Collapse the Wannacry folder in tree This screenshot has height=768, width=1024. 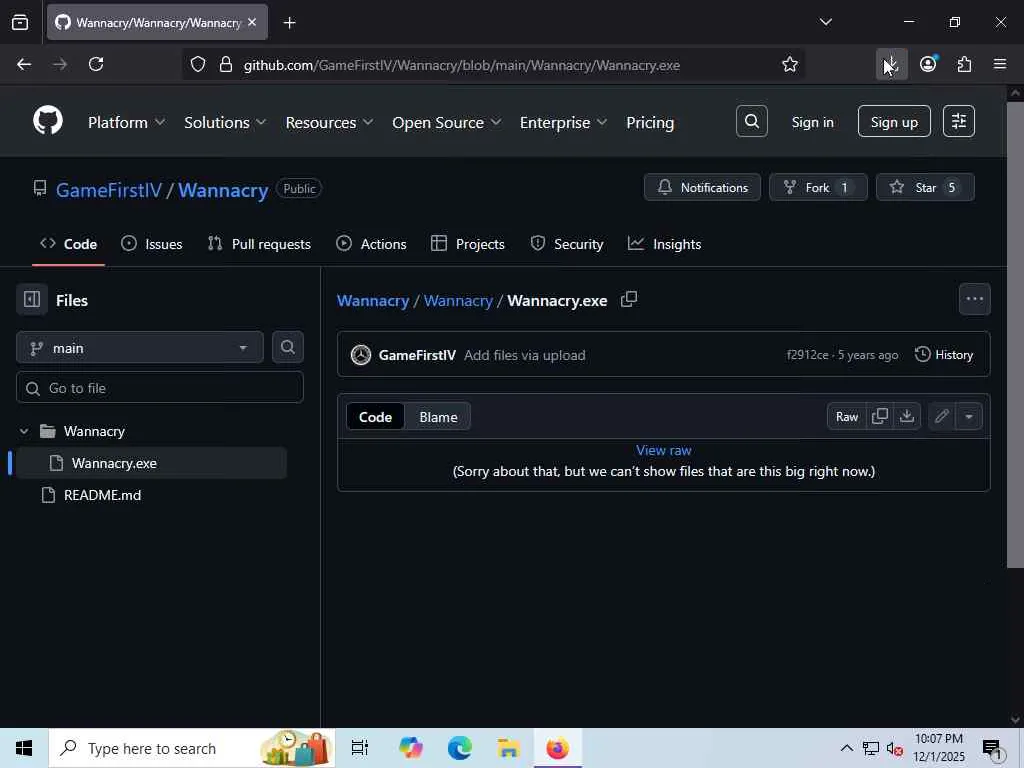(24, 431)
